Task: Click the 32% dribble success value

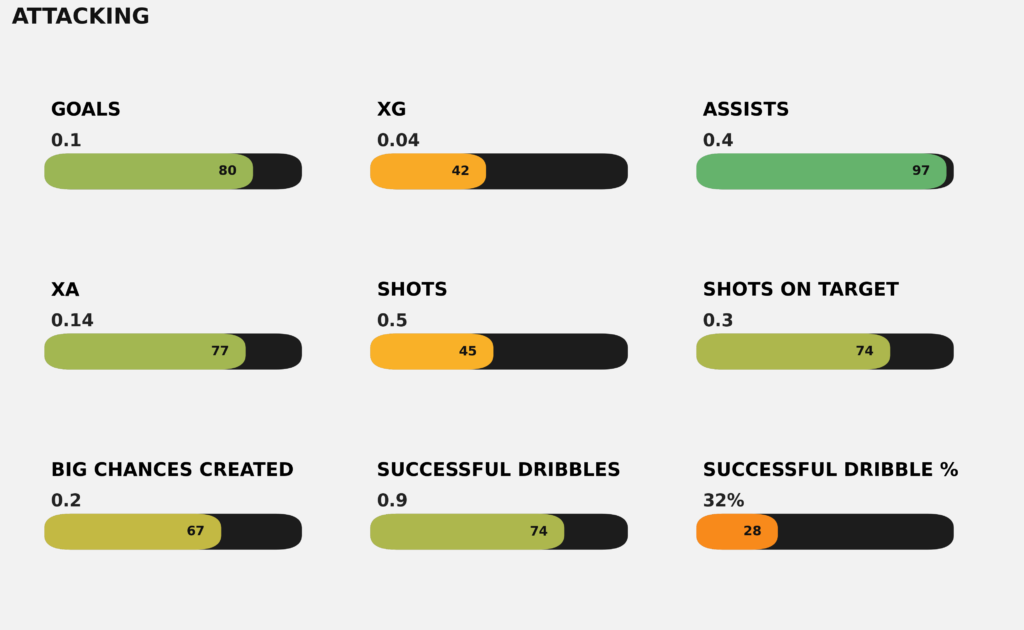Action: [x=723, y=501]
